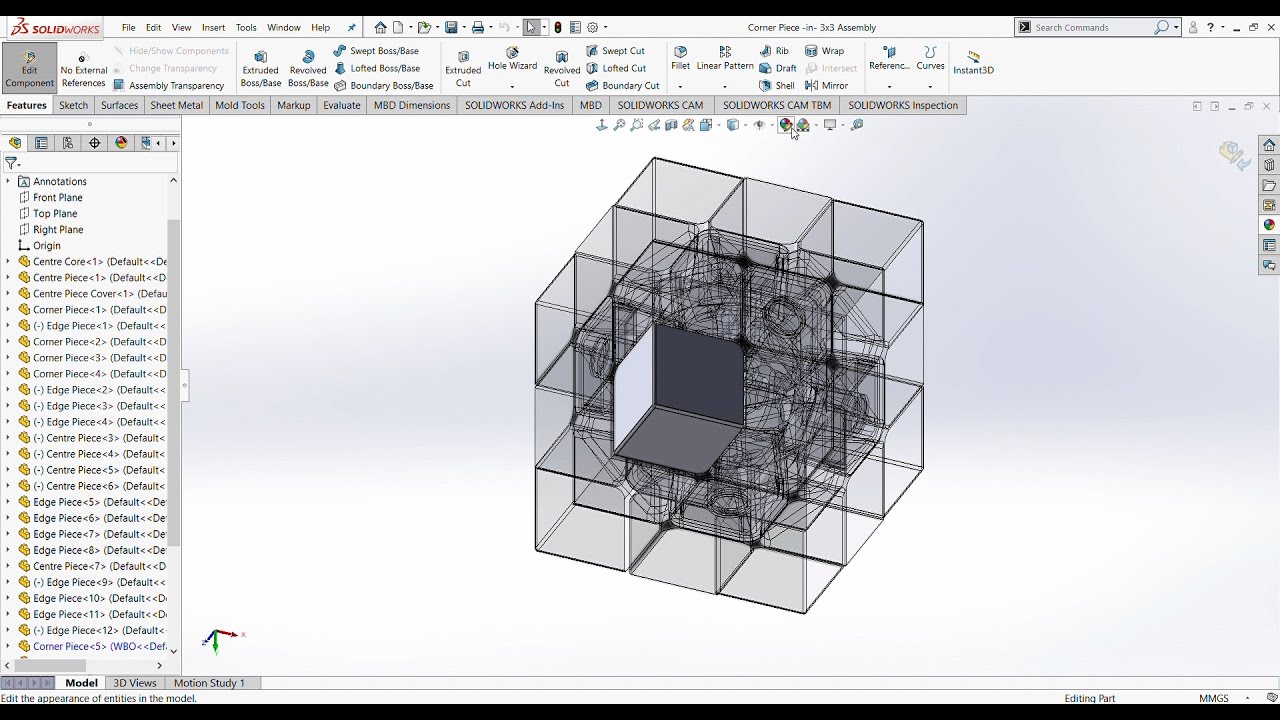This screenshot has height=720, width=1280.
Task: Choose the Swept Boss/Base tool
Action: coord(376,51)
